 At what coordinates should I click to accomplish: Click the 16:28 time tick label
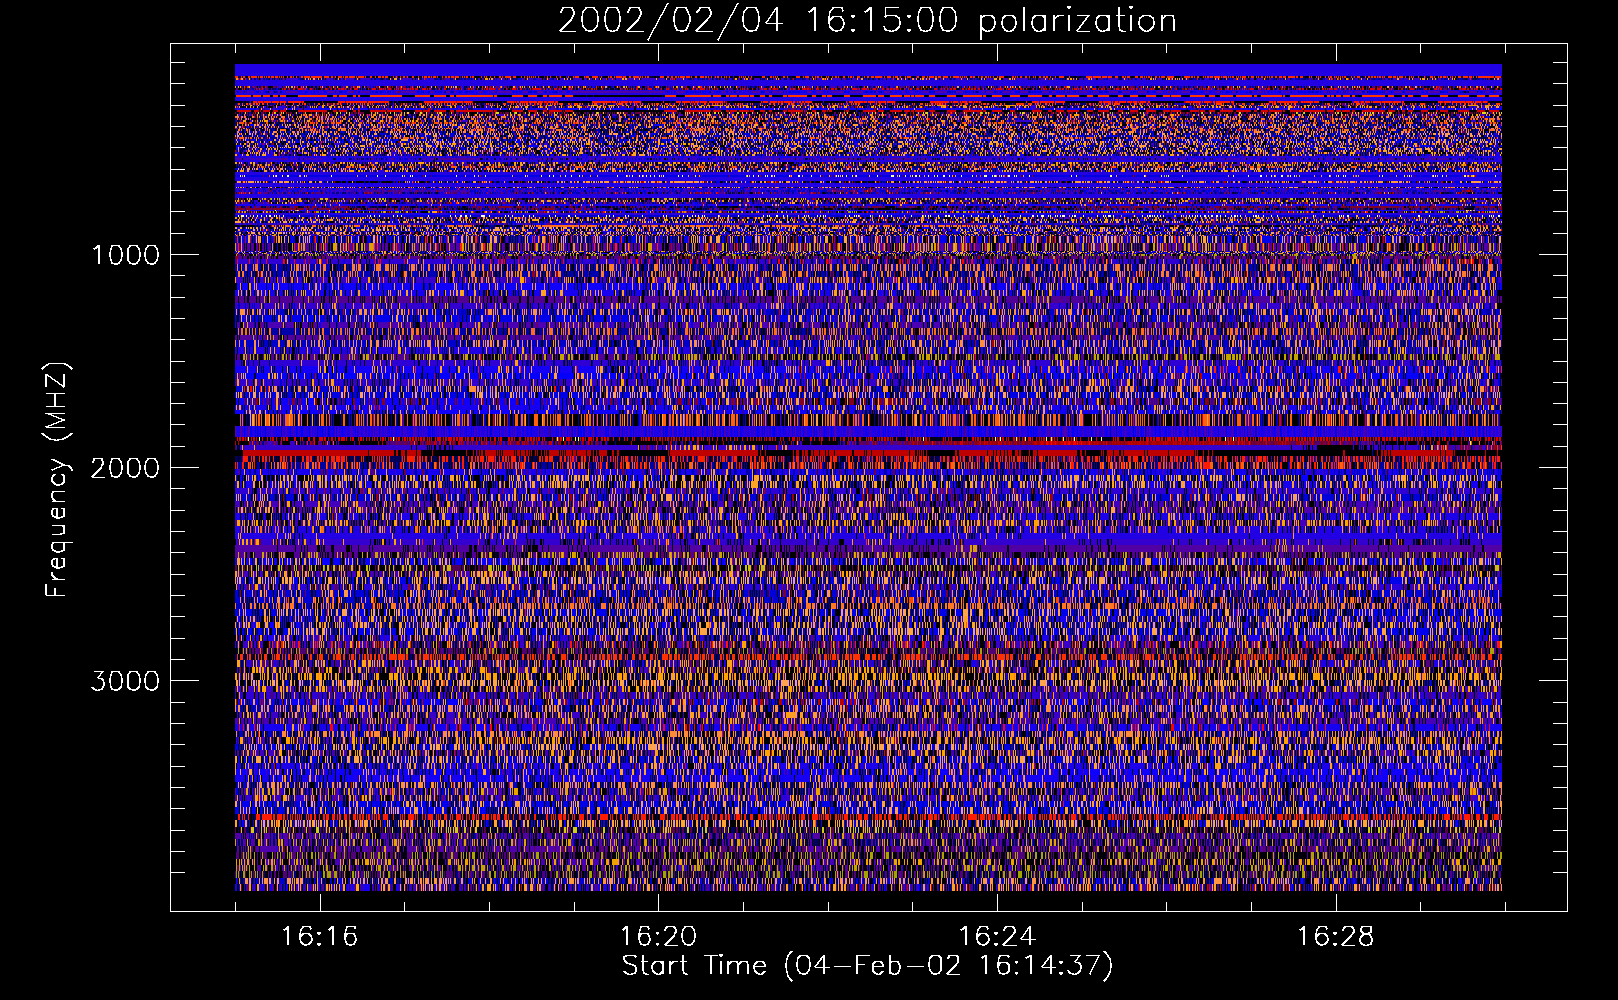pyautogui.click(x=1336, y=937)
